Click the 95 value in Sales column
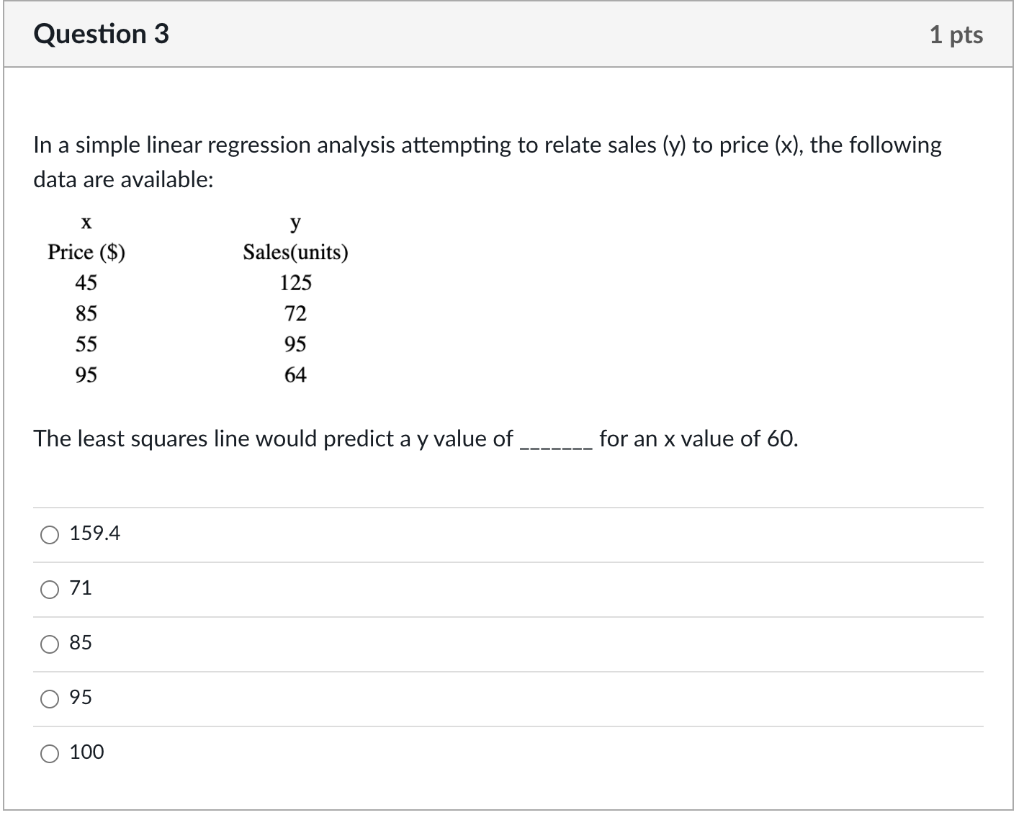The image size is (1024, 815). pyautogui.click(x=295, y=345)
